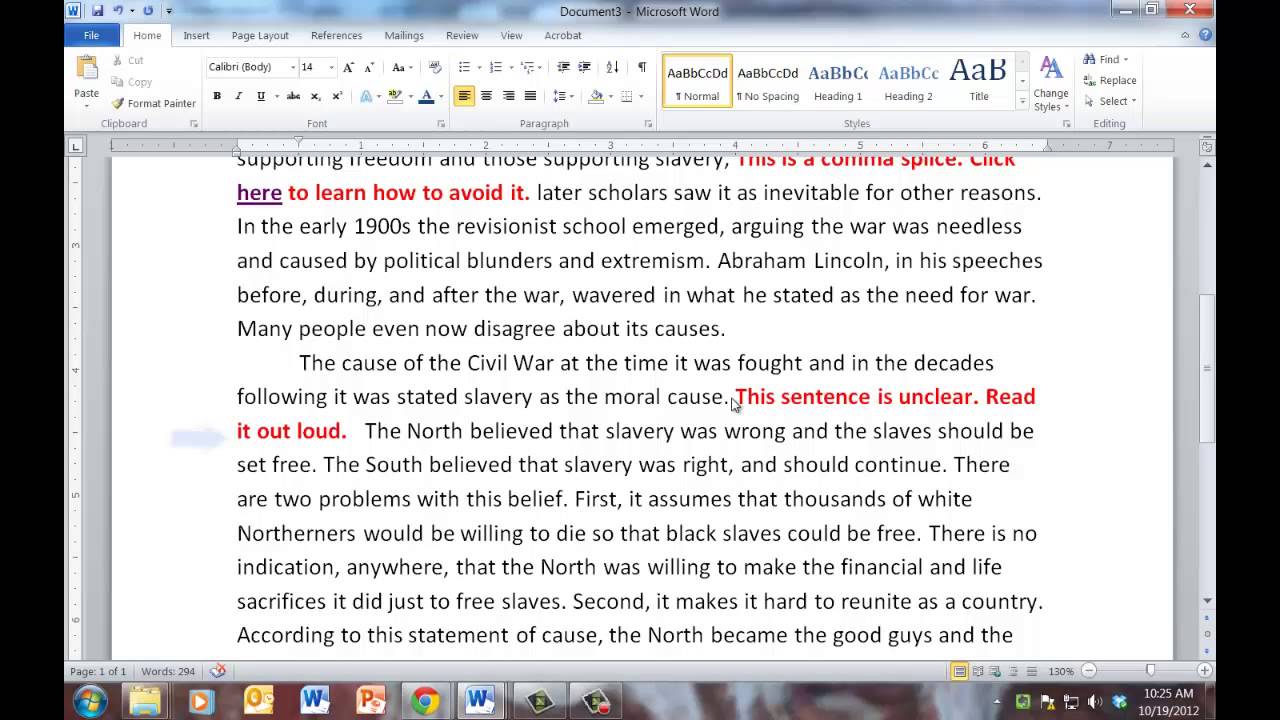1280x720 pixels.
Task: Switch to the Insert tab
Action: [196, 35]
